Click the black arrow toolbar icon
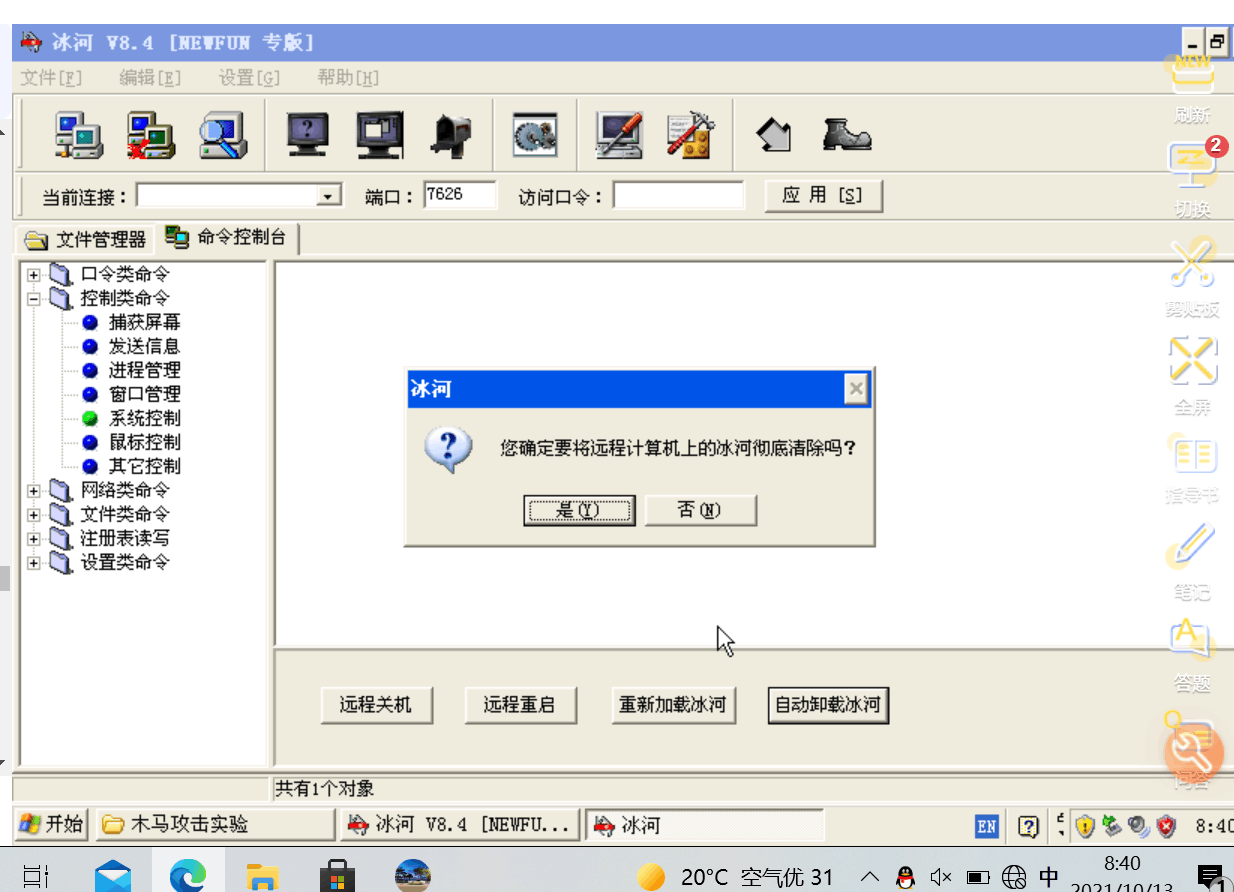Image resolution: width=1234 pixels, height=892 pixels. click(774, 135)
